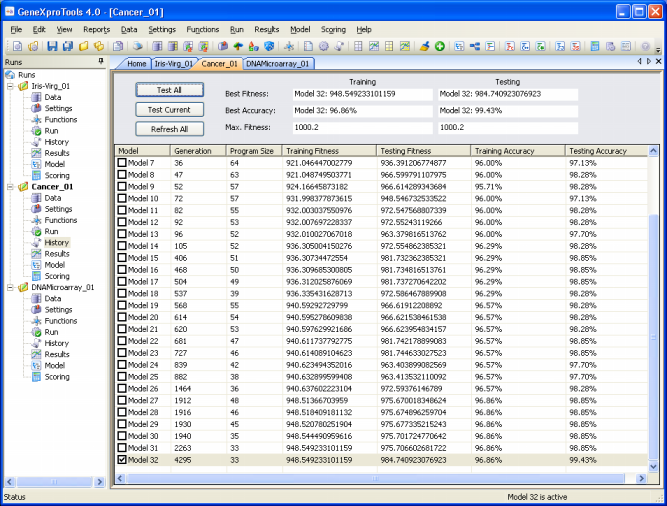The image size is (667, 506).
Task: Sort by Training Fitness column header
Action: click(x=311, y=150)
